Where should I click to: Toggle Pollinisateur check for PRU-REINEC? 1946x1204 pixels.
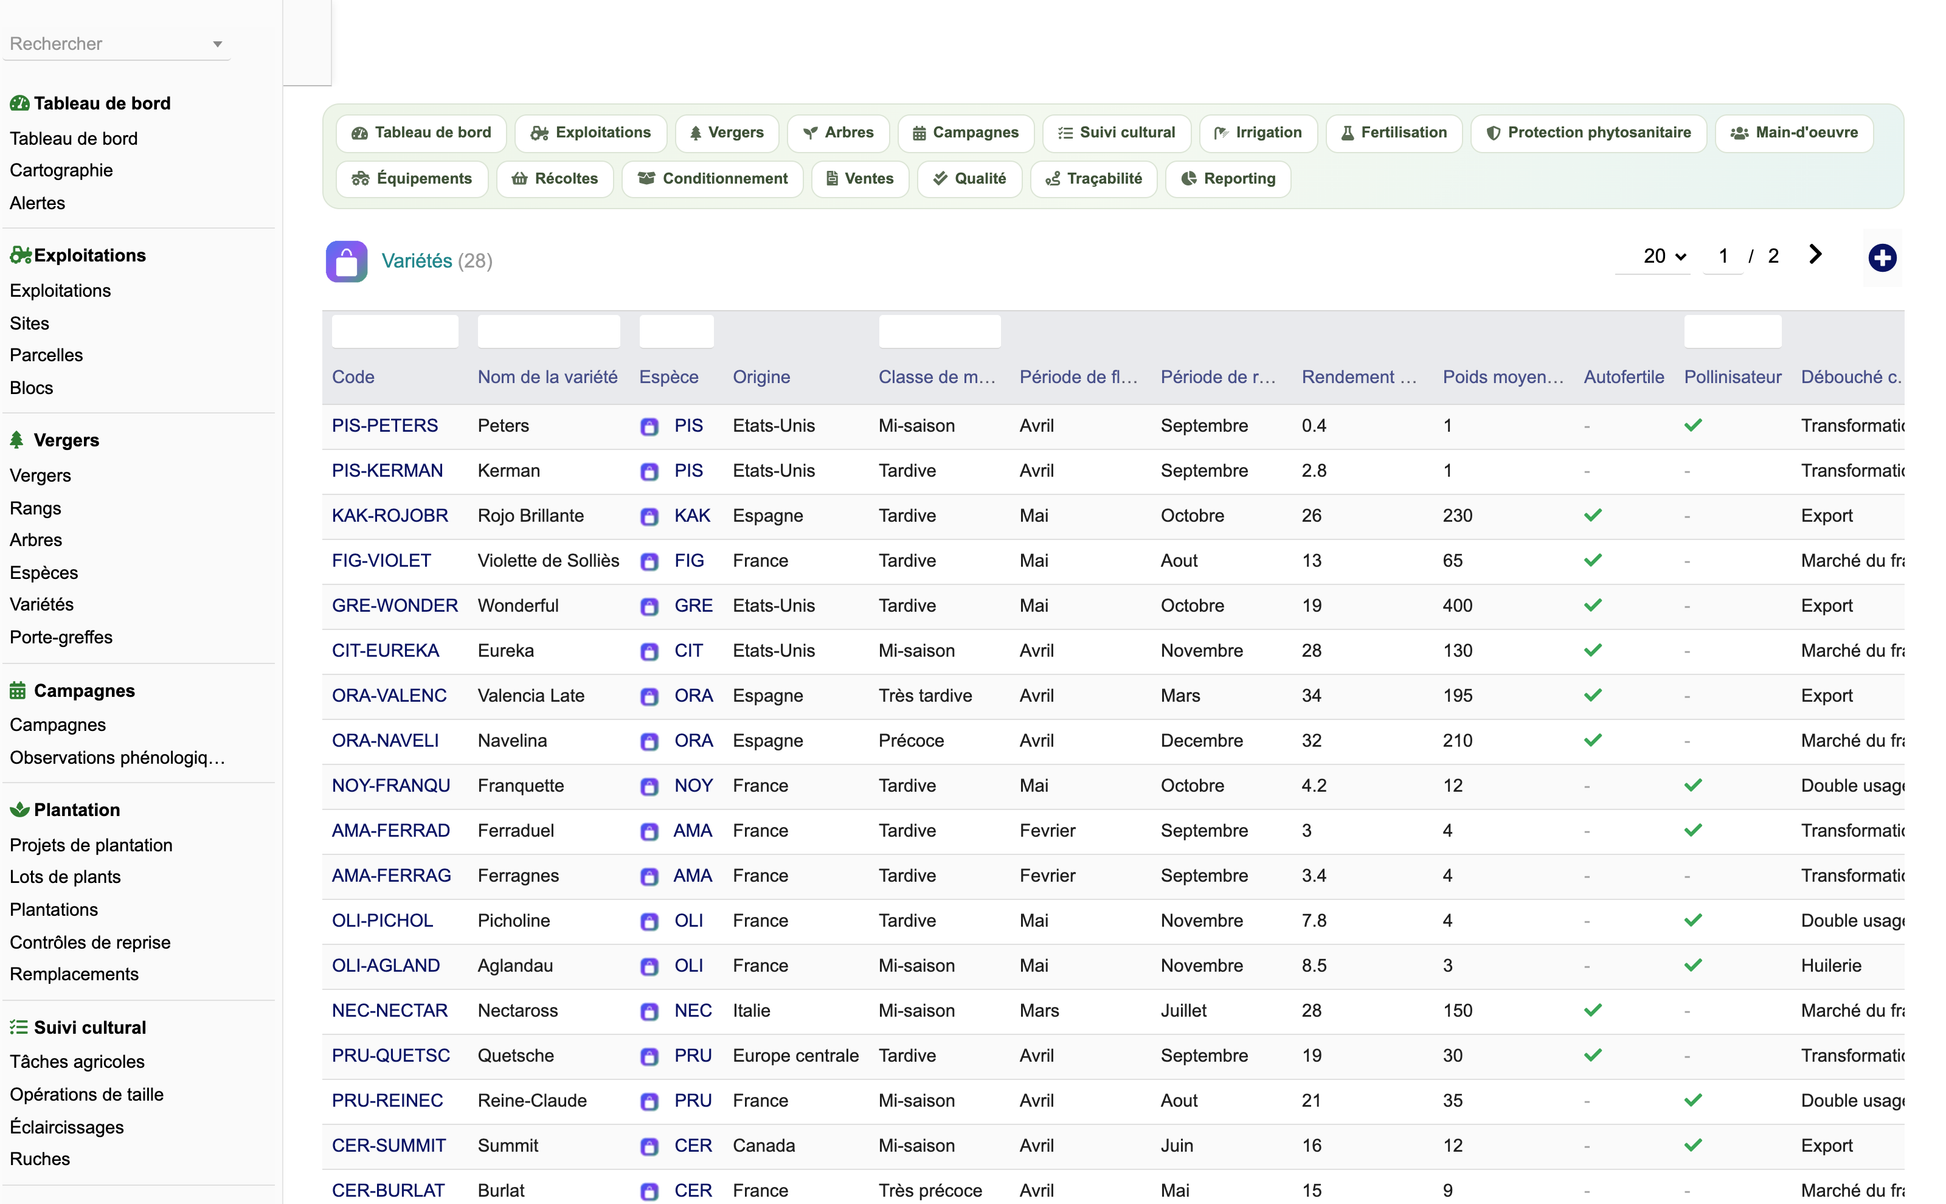pyautogui.click(x=1693, y=1100)
